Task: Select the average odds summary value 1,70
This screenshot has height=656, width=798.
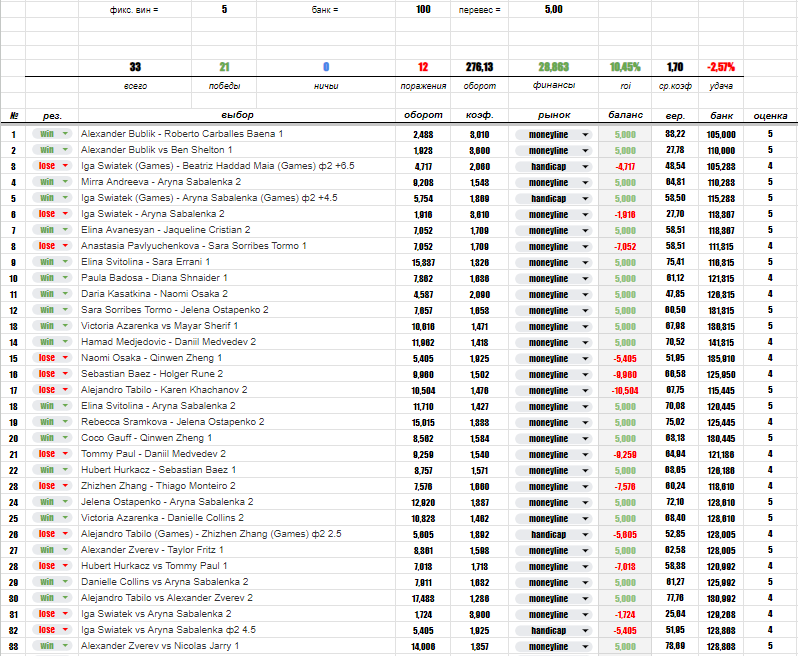Action: 675,67
